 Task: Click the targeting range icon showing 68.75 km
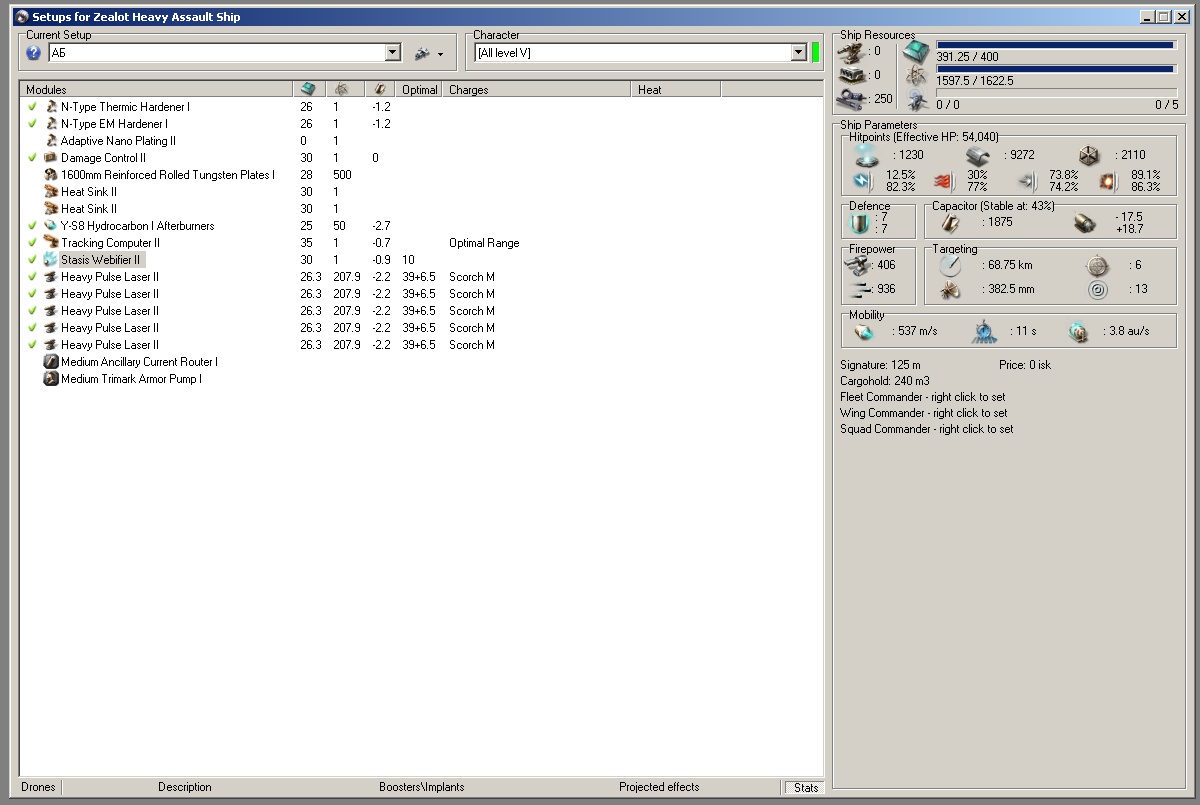point(950,266)
